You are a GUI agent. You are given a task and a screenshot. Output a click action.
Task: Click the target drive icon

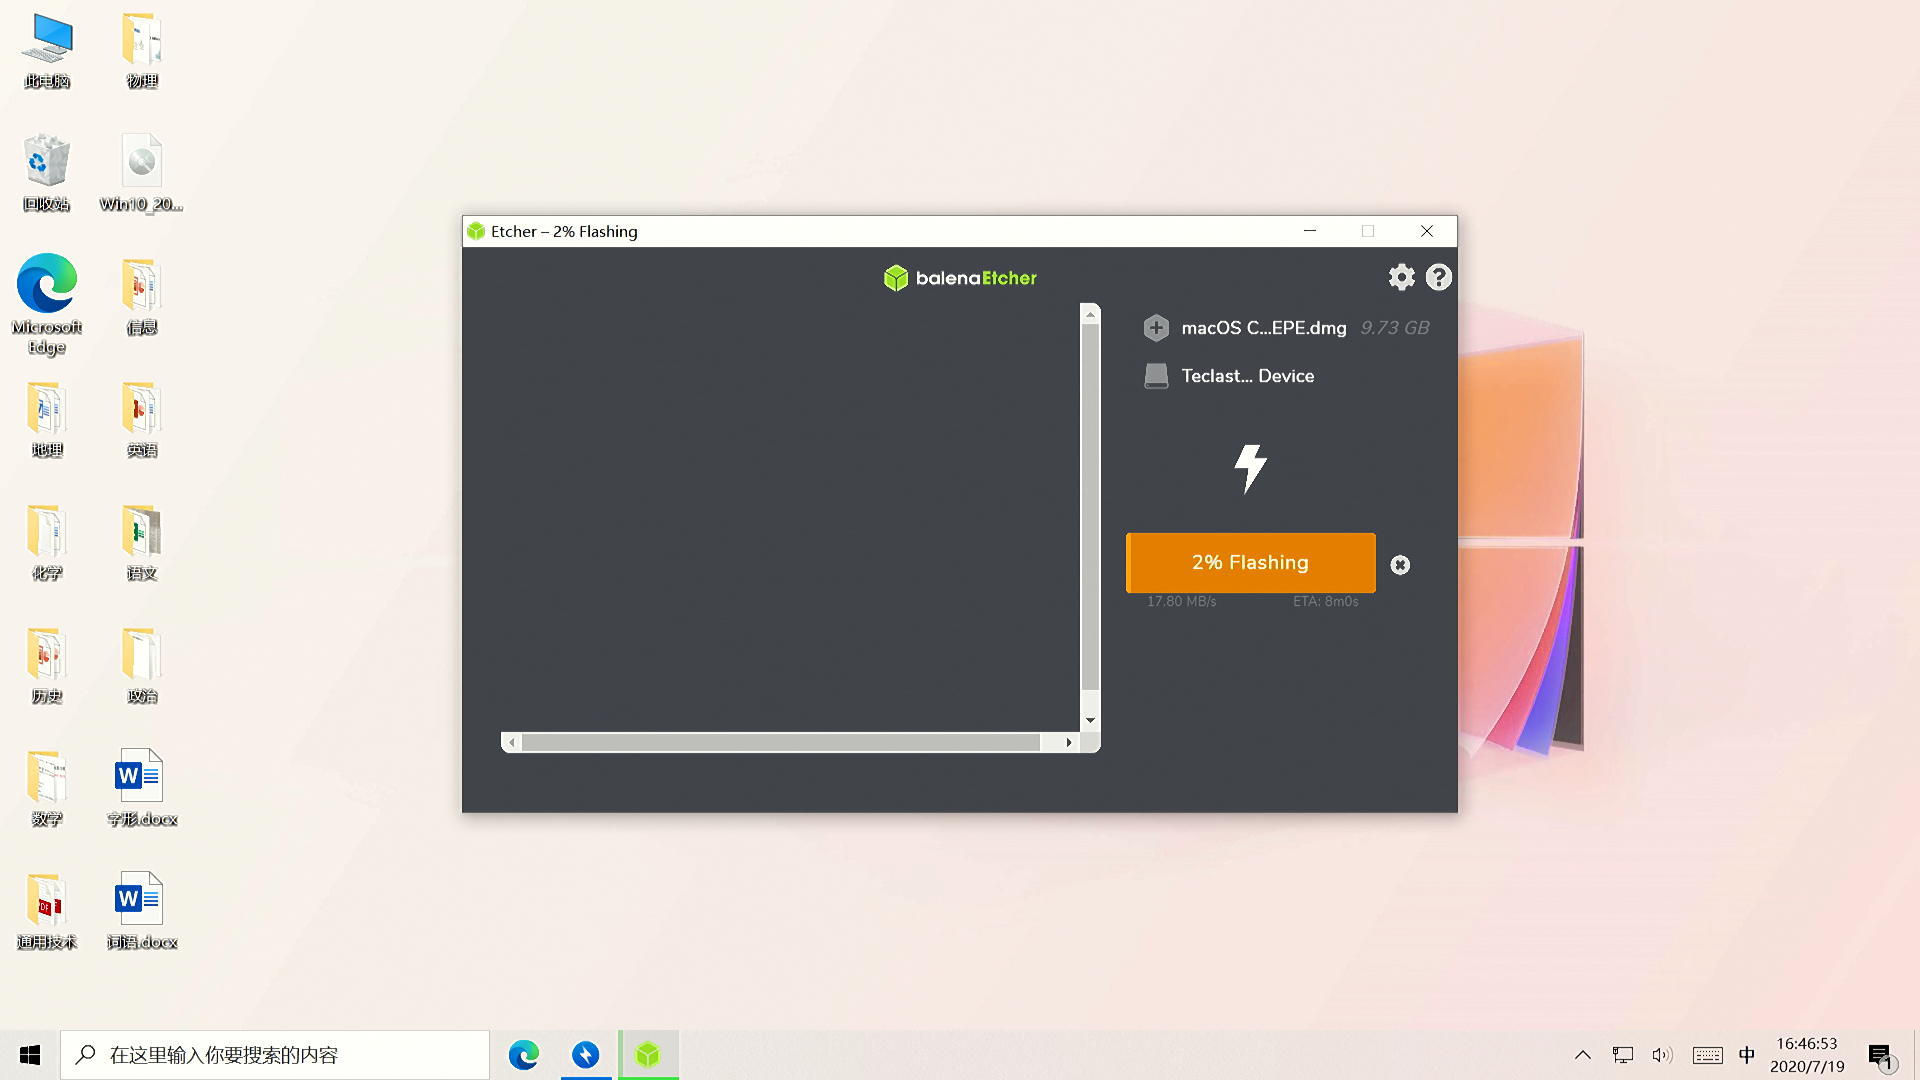[1156, 376]
